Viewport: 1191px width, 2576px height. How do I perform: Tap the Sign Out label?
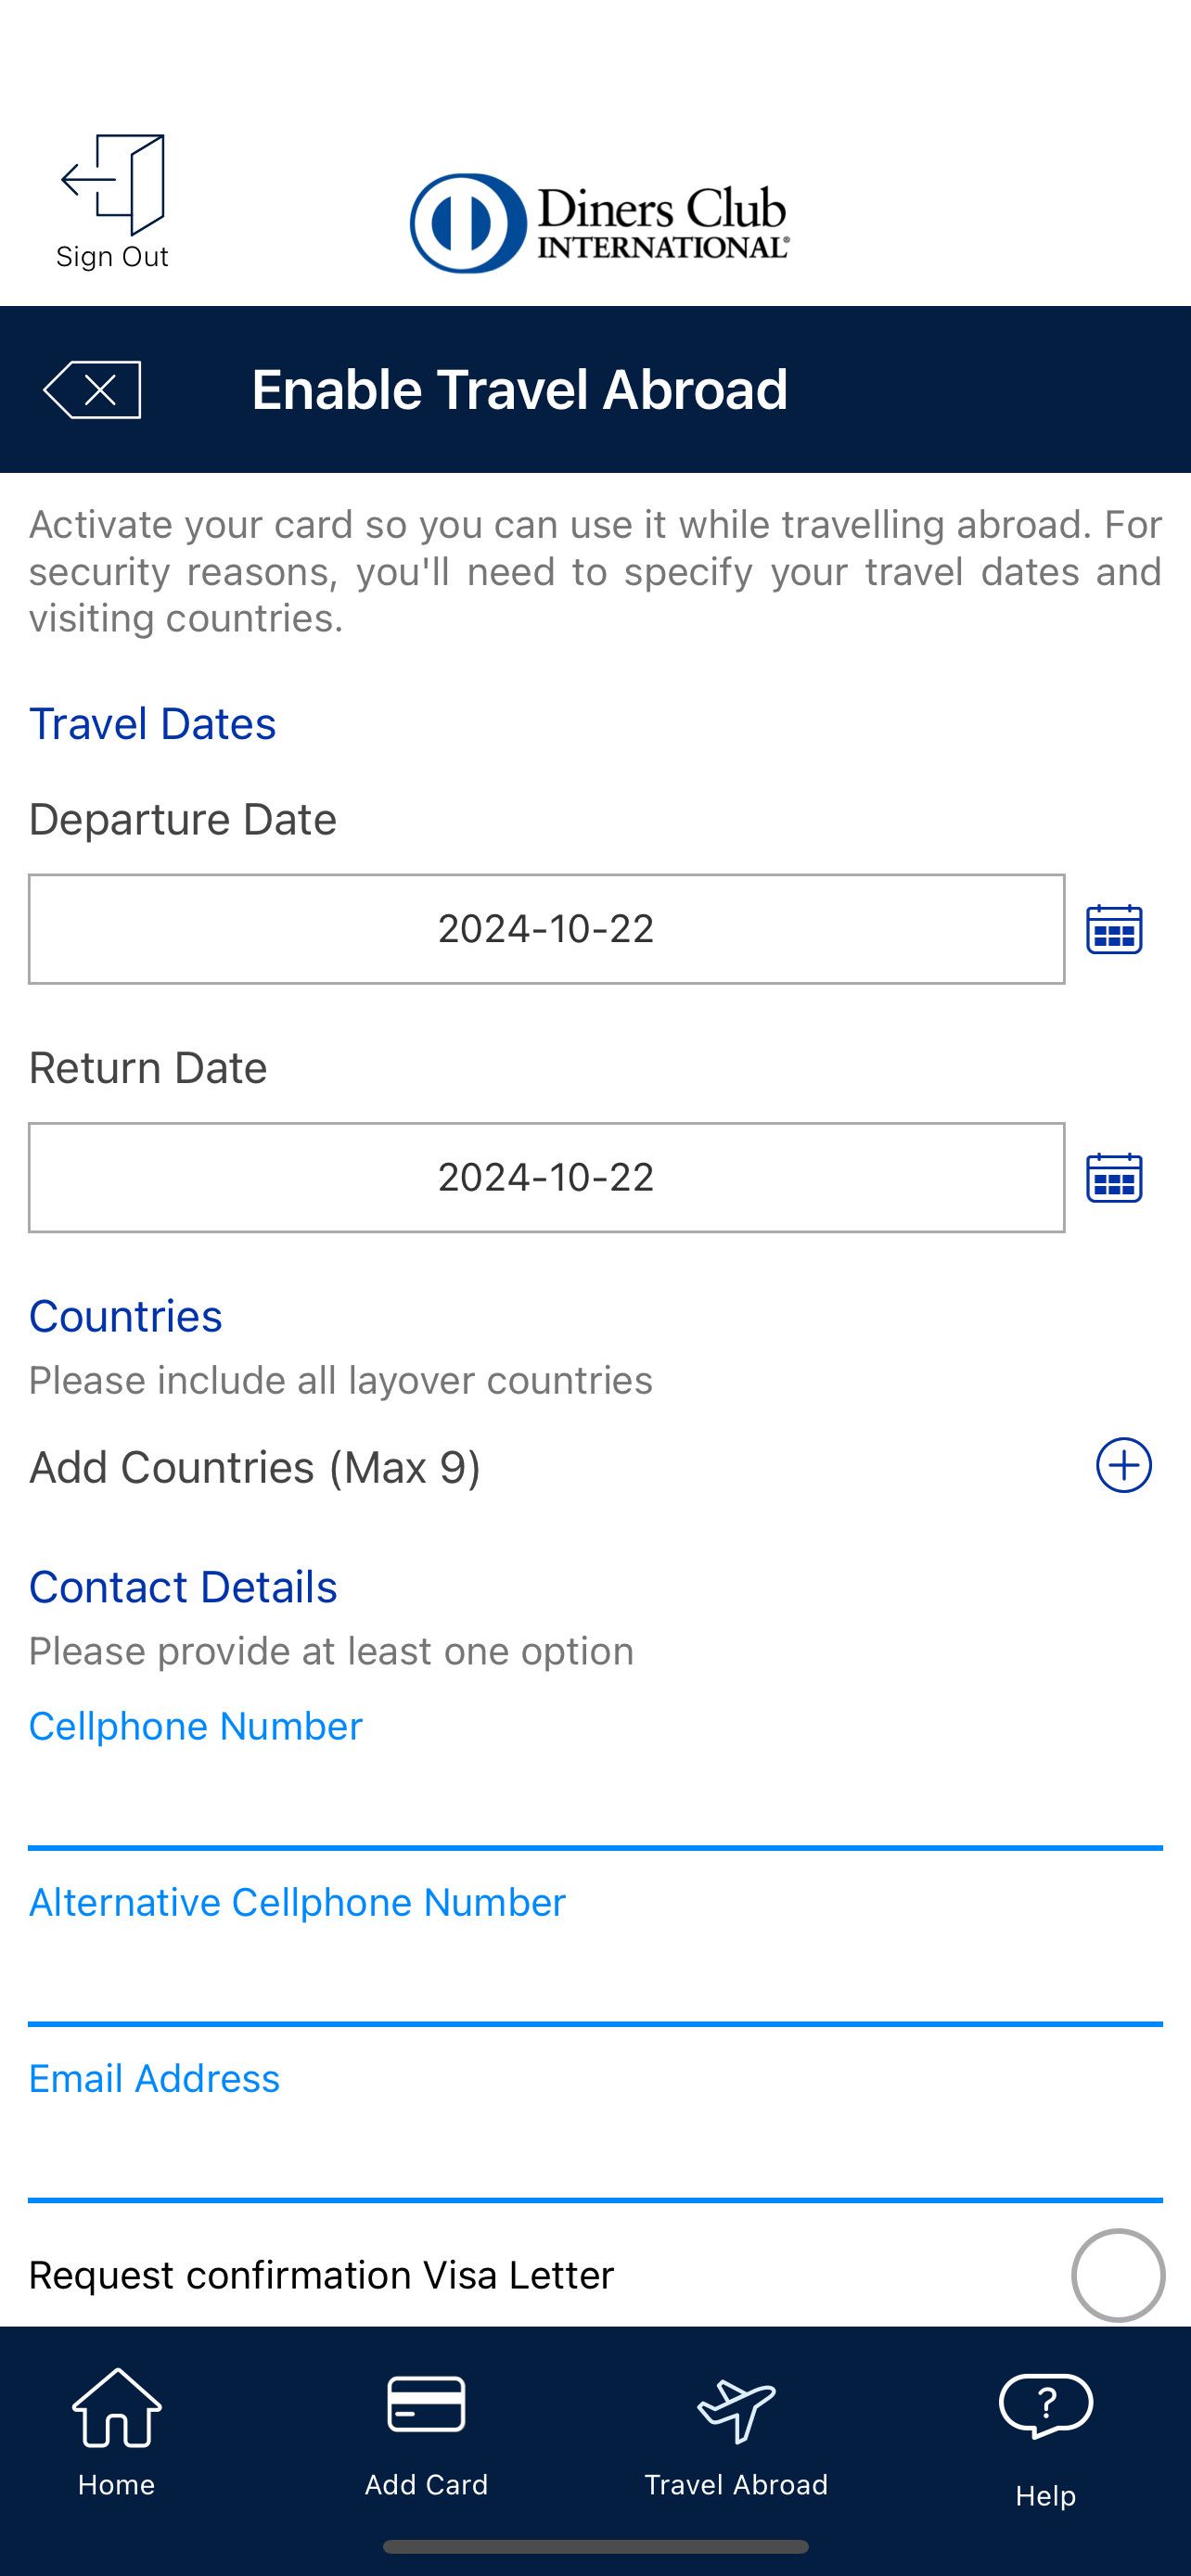click(x=112, y=257)
